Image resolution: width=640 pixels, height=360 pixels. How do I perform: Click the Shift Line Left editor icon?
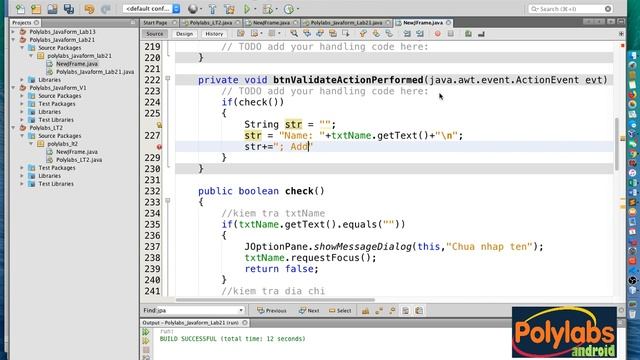407,33
